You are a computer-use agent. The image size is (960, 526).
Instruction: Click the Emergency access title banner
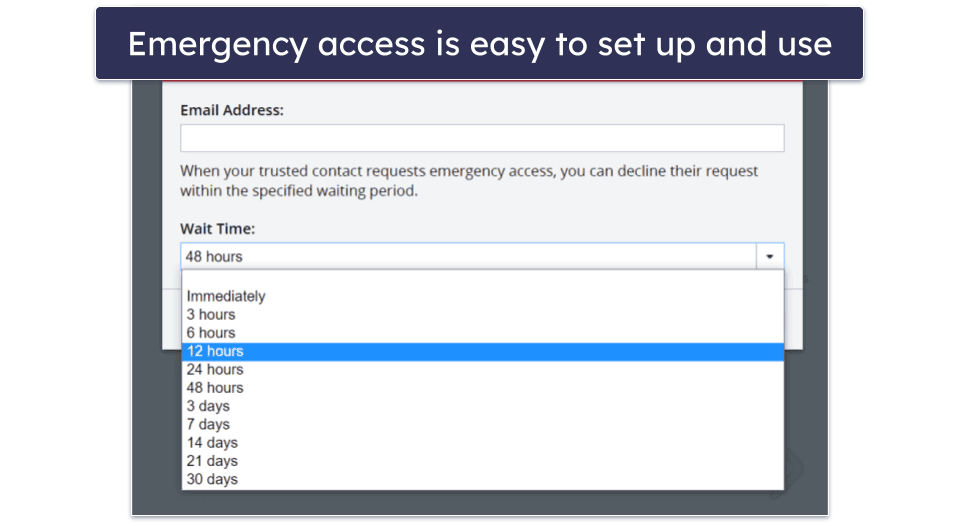click(480, 44)
